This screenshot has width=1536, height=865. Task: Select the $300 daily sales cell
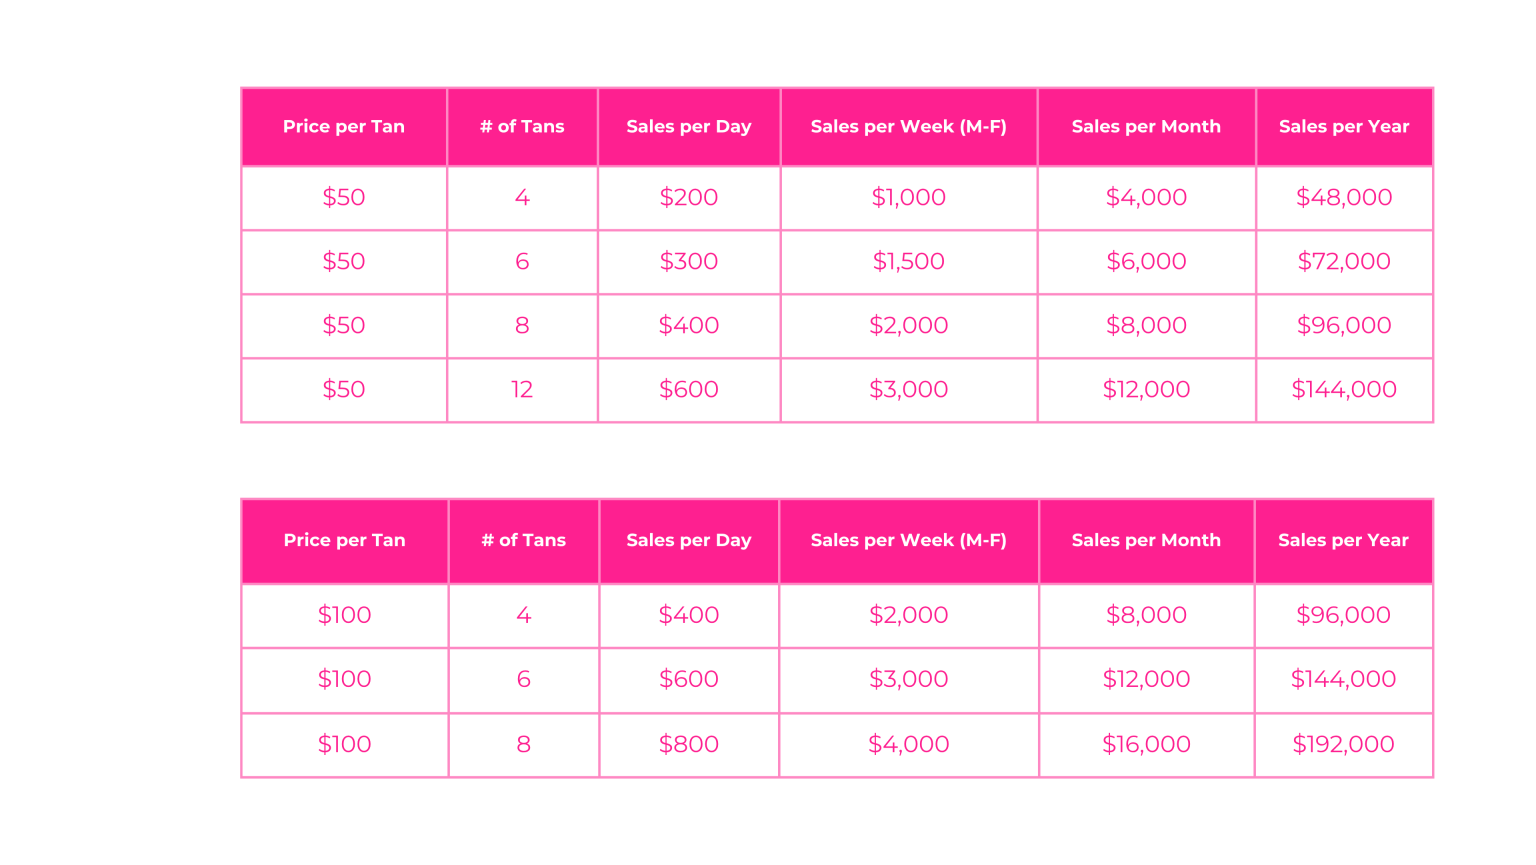tap(689, 262)
